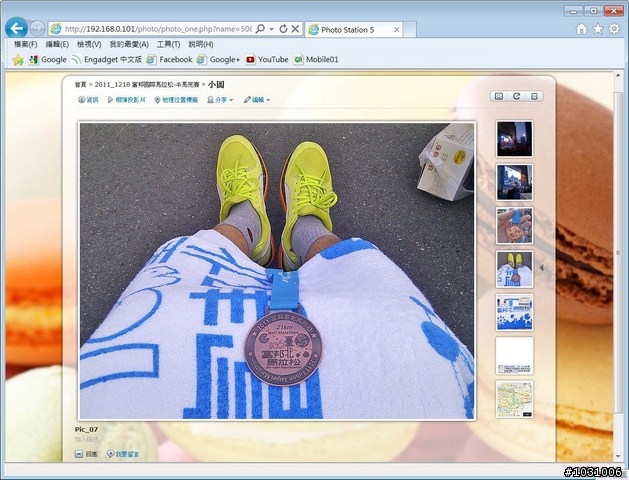Image resolution: width=629 pixels, height=480 pixels.
Task: Open the 2011_1218 album breadcrumb link
Action: (147, 85)
